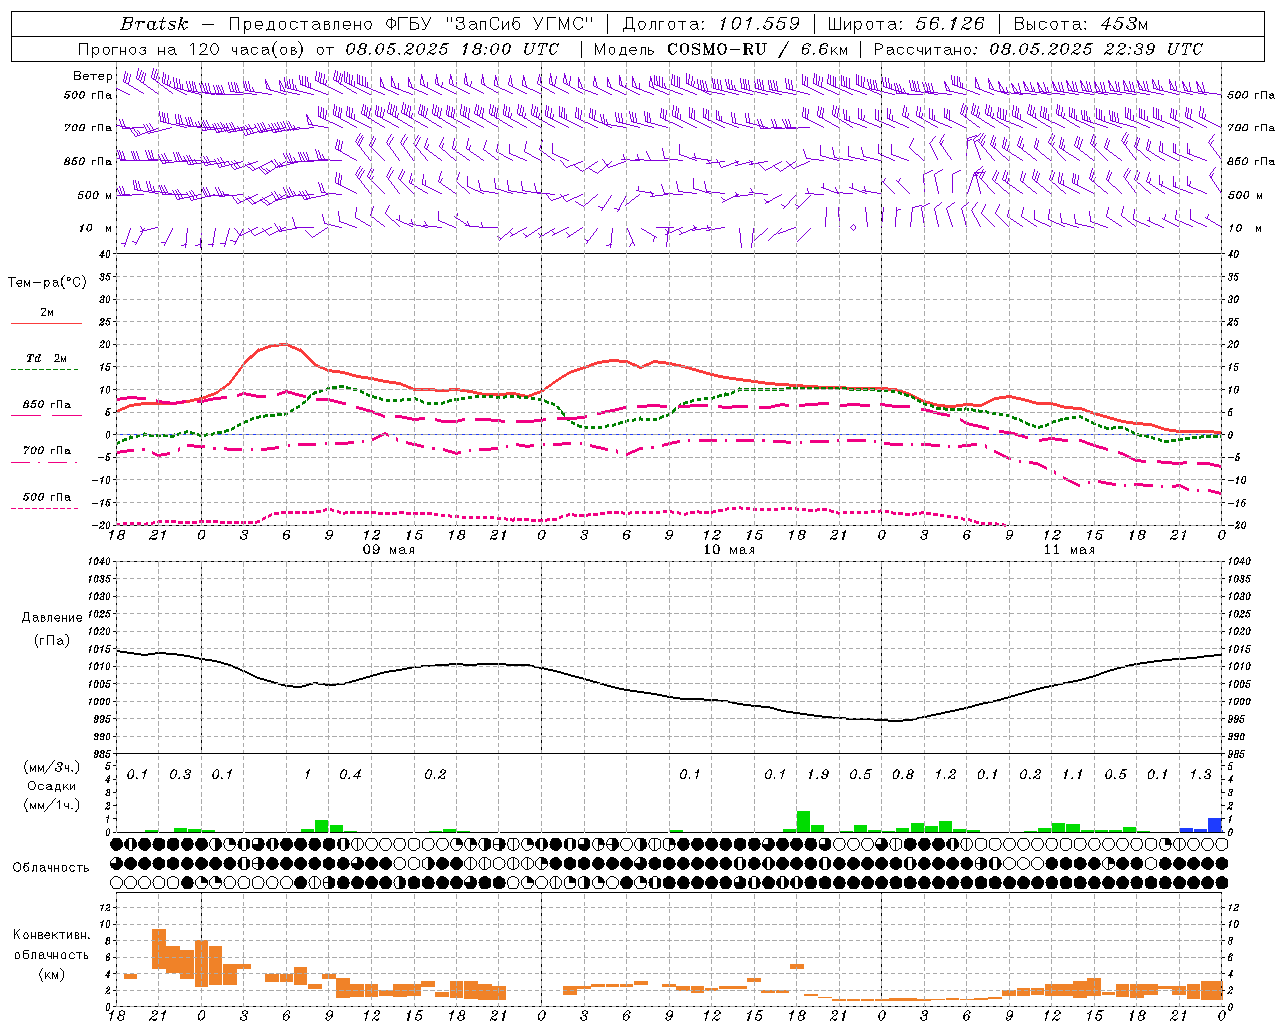The height and width of the screenshot is (1024, 1280).
Task: Select the latitude value Широта: 56.126
Action: click(x=906, y=24)
